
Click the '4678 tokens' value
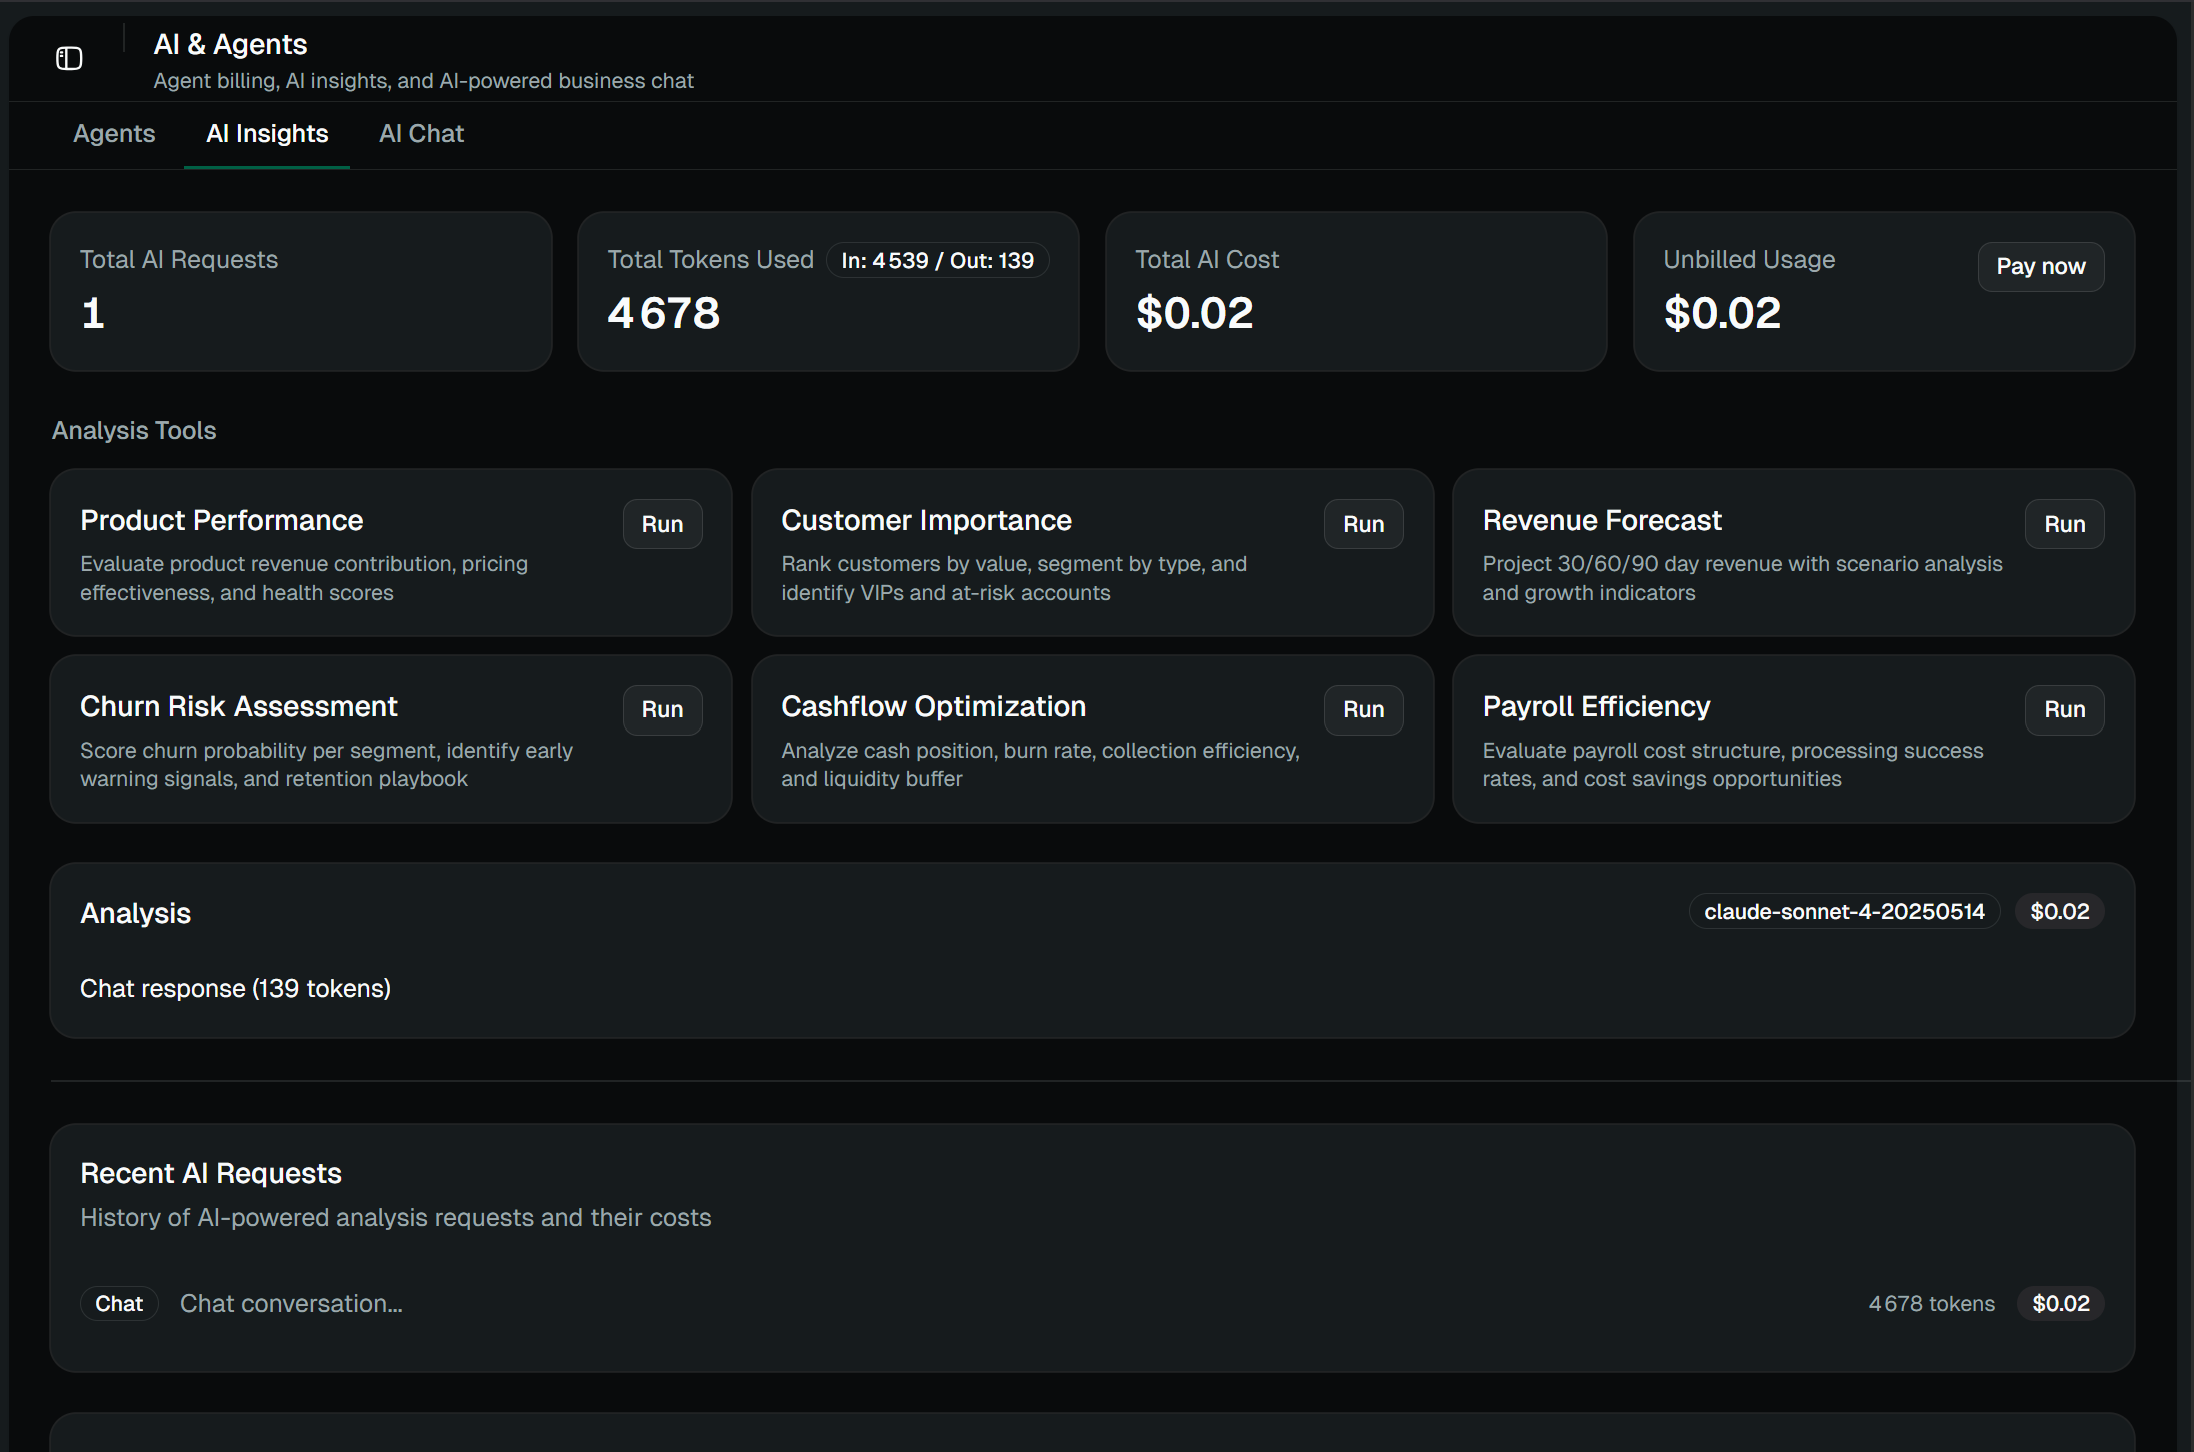click(1931, 1304)
